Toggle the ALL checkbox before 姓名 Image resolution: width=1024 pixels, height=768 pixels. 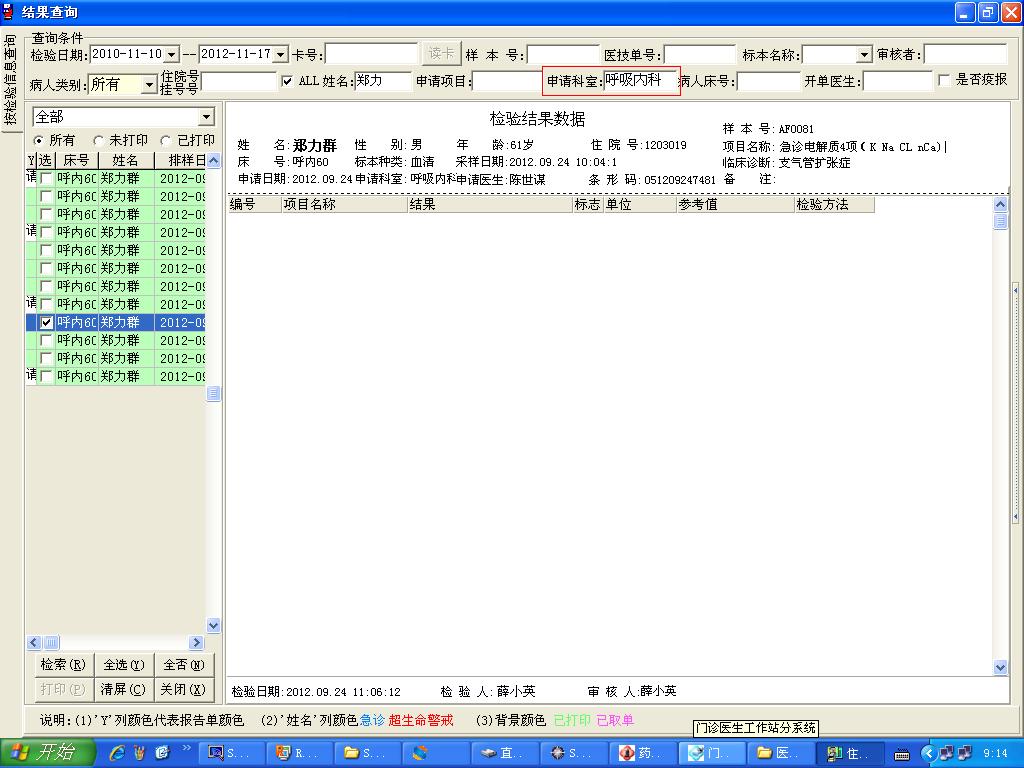click(x=287, y=81)
